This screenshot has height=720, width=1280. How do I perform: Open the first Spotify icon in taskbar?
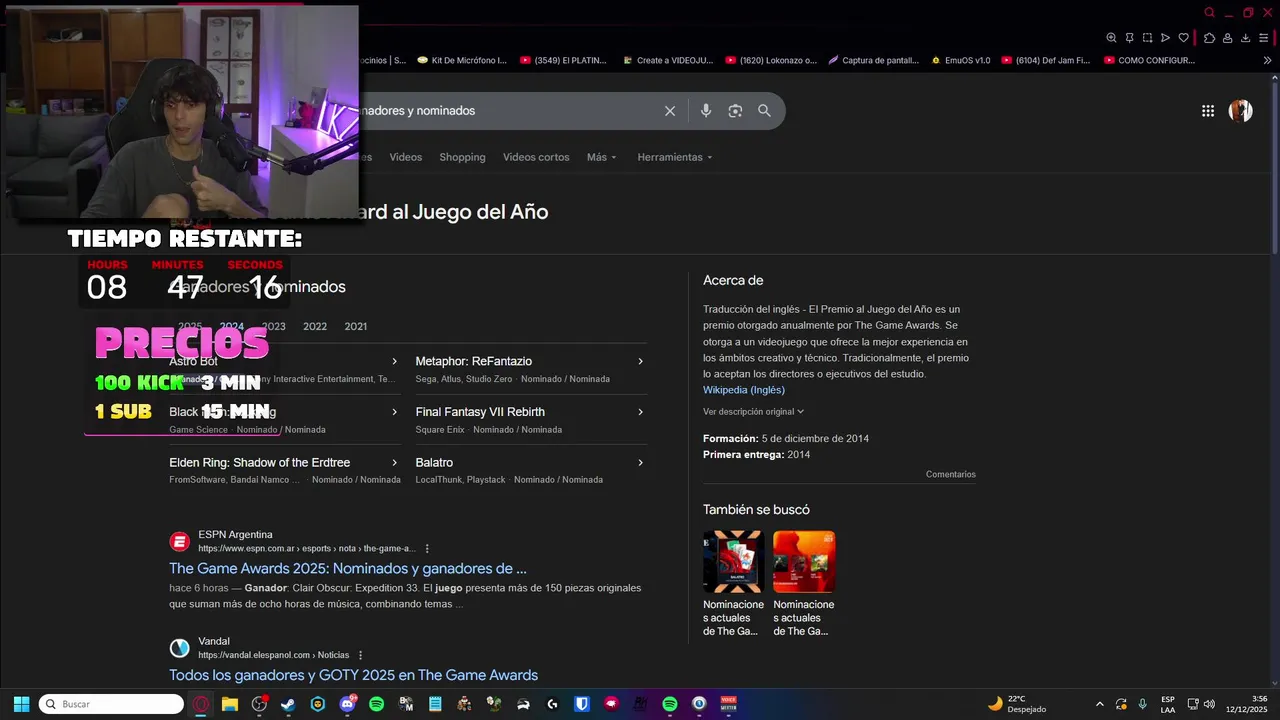pos(376,704)
